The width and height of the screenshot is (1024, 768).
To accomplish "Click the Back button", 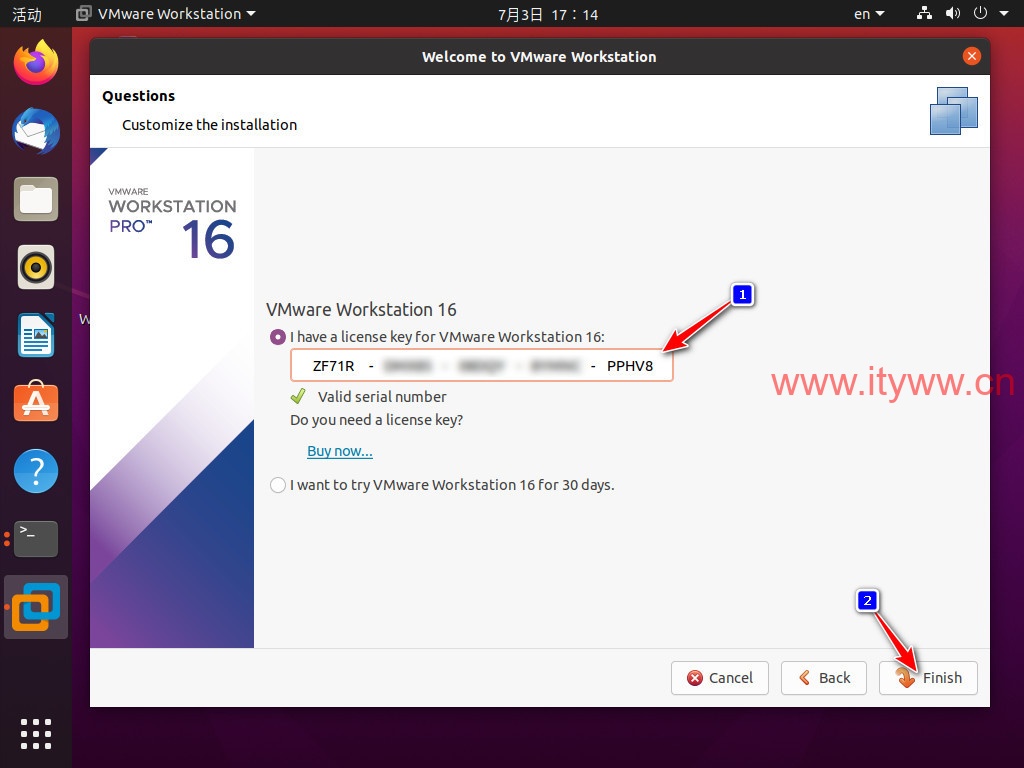I will (x=824, y=678).
